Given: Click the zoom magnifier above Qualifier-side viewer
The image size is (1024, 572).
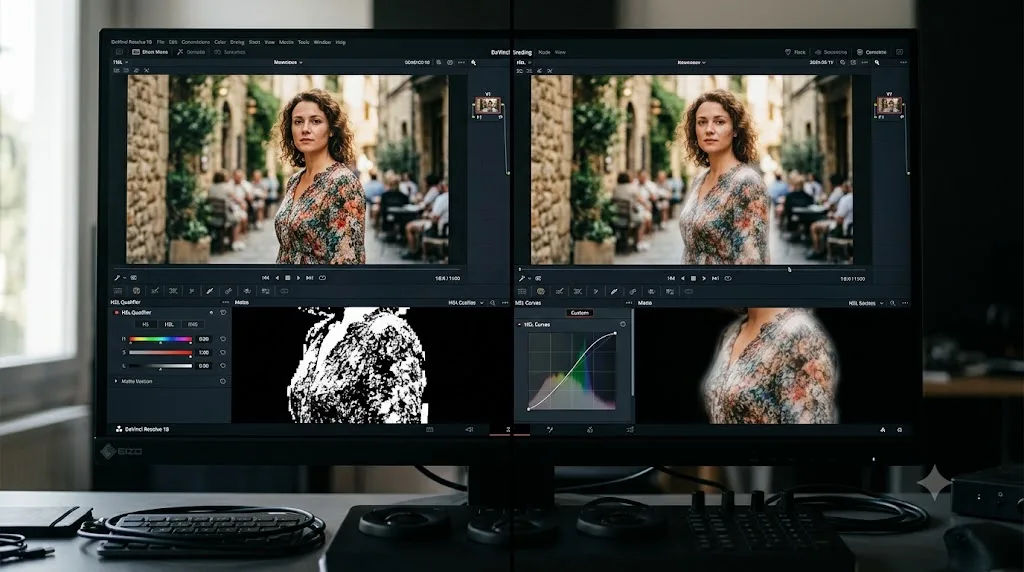Looking at the screenshot, I should click(473, 63).
